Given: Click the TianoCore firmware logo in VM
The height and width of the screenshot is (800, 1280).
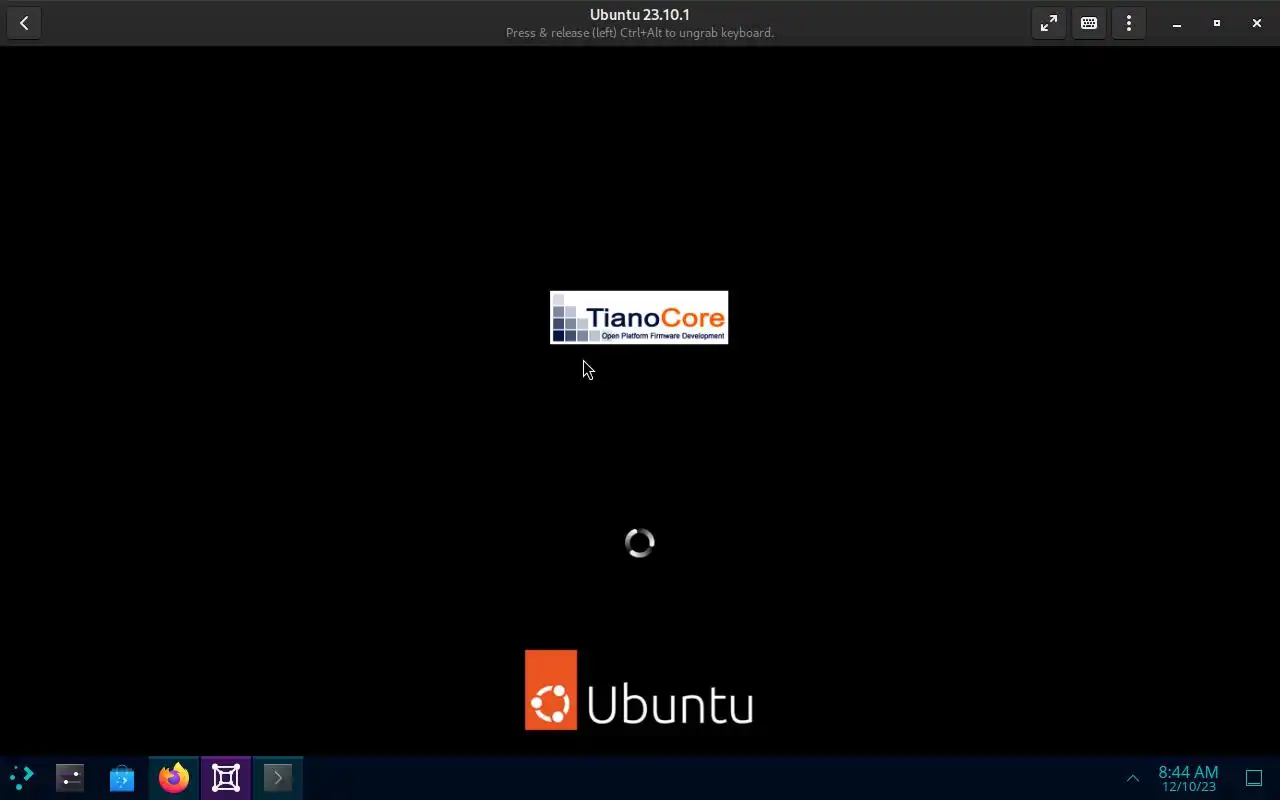Looking at the screenshot, I should point(639,317).
